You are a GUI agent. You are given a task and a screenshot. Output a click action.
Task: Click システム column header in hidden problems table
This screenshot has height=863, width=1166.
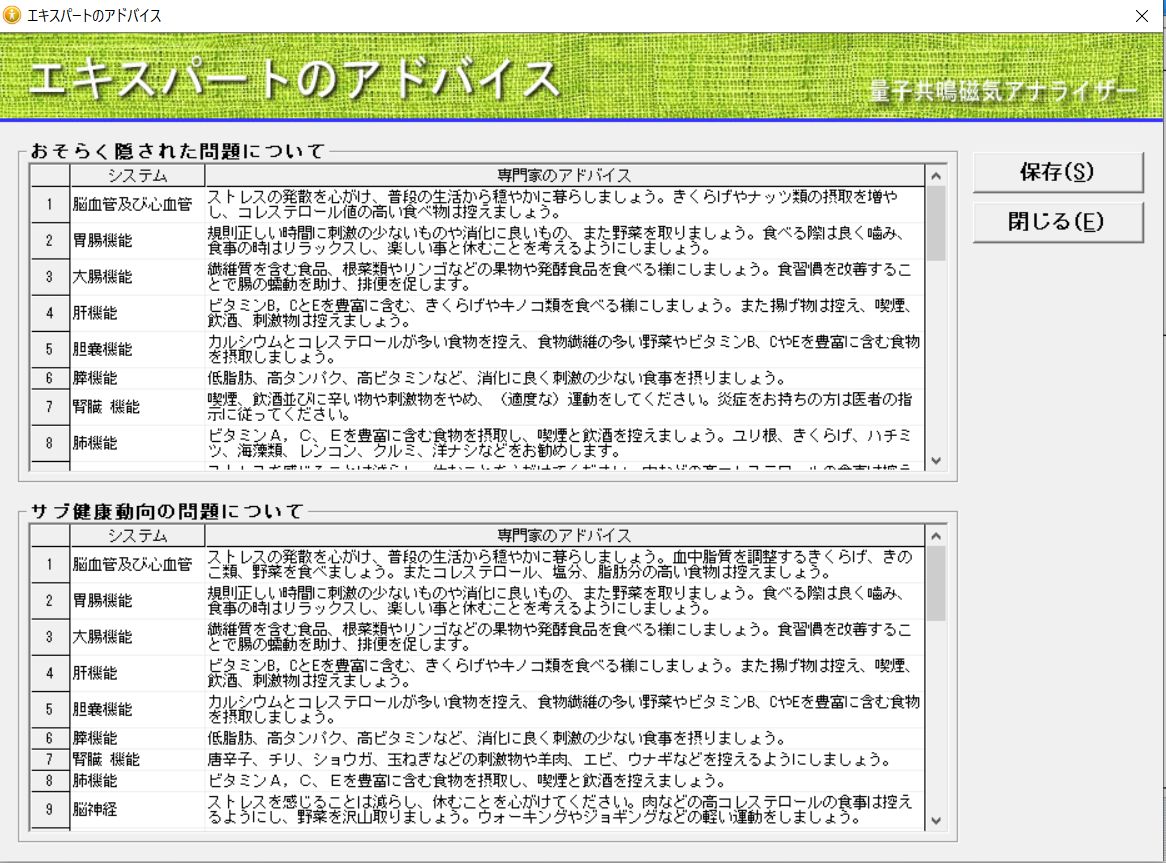(137, 175)
